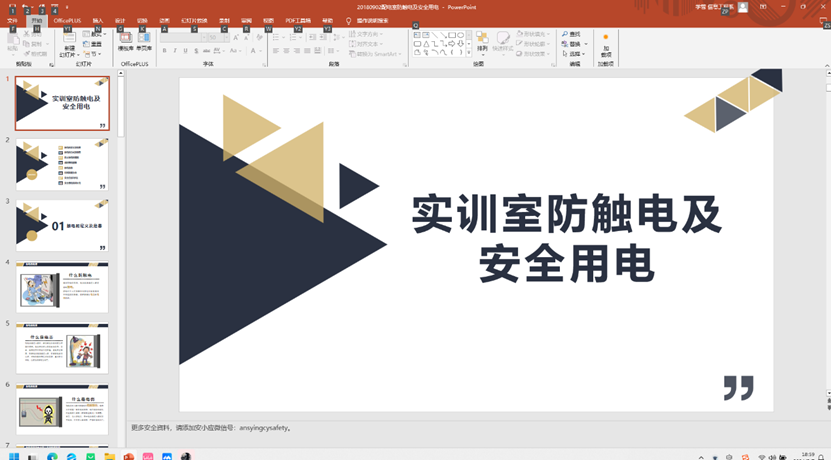Image resolution: width=831 pixels, height=460 pixels.
Task: Click the 文件 File menu
Action: (12, 20)
